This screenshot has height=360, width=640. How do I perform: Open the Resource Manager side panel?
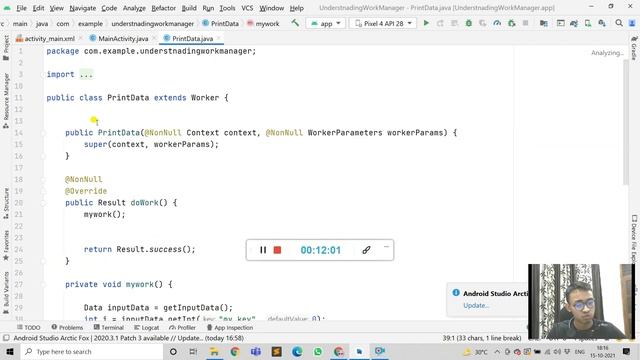tap(6, 100)
